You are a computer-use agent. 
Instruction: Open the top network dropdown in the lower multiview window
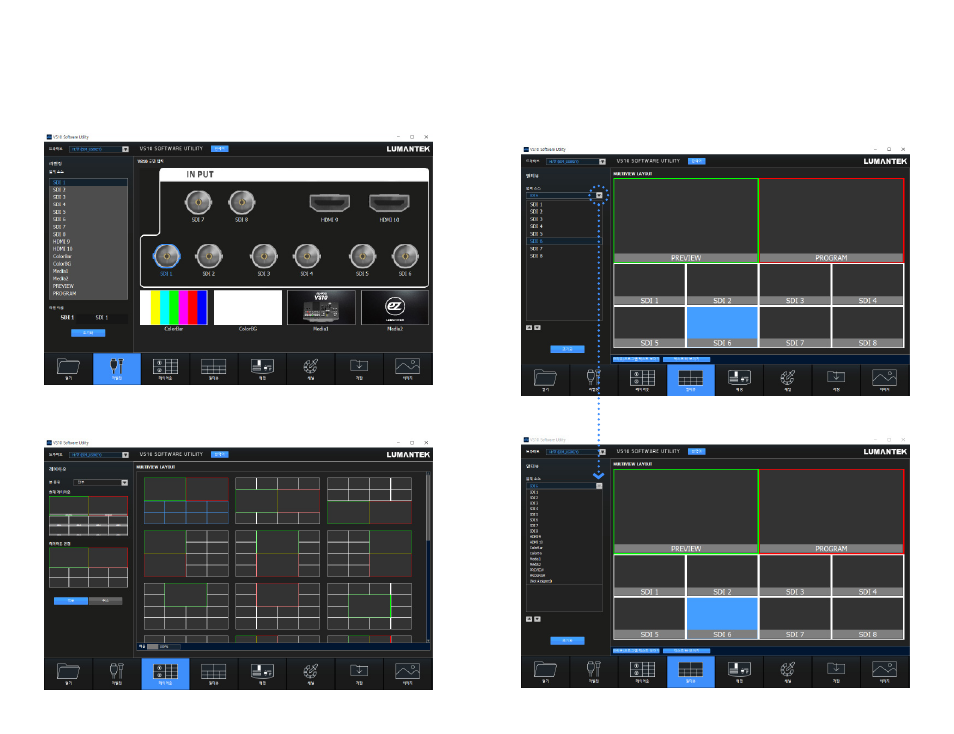[602, 452]
